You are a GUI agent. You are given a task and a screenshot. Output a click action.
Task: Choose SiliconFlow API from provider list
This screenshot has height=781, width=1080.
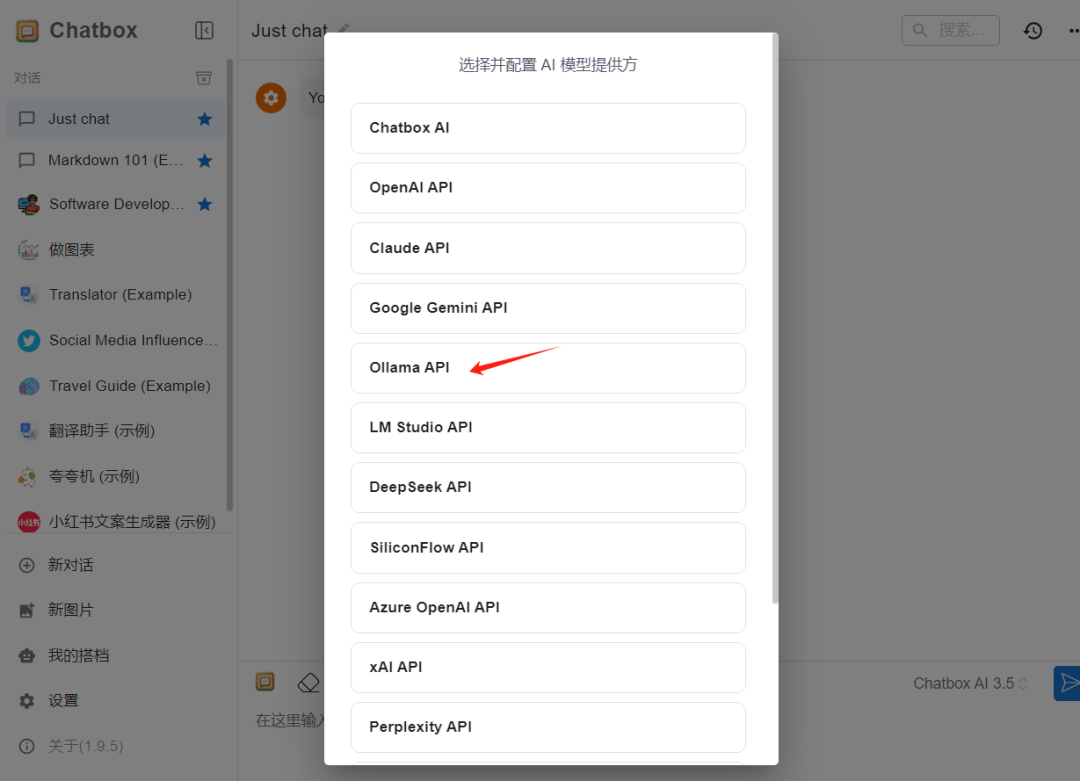click(548, 548)
